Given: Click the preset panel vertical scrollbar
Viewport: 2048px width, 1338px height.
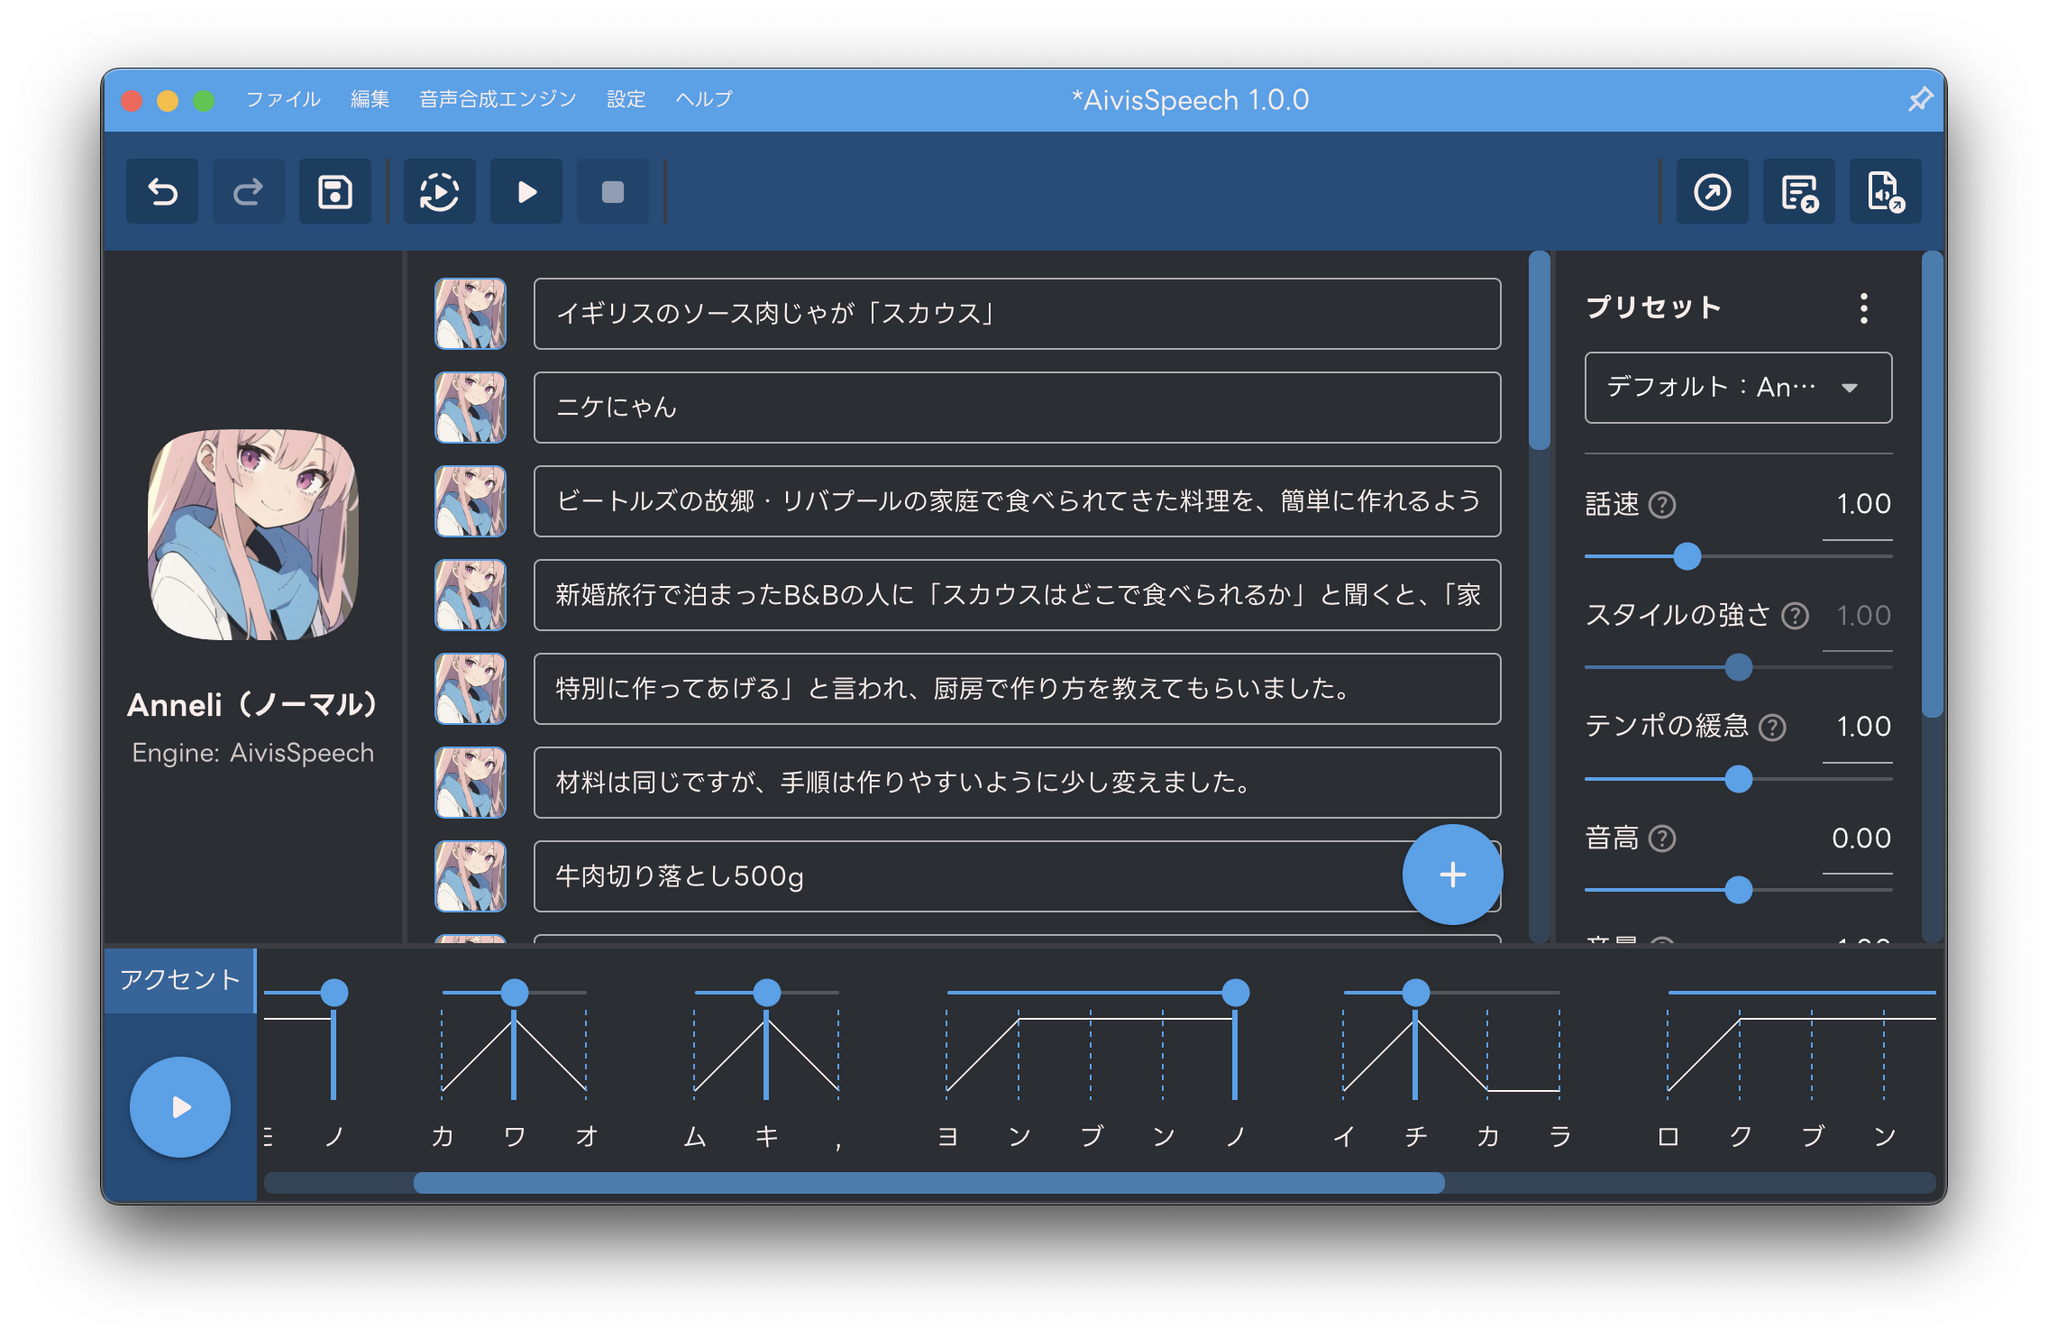Looking at the screenshot, I should click(x=1933, y=485).
